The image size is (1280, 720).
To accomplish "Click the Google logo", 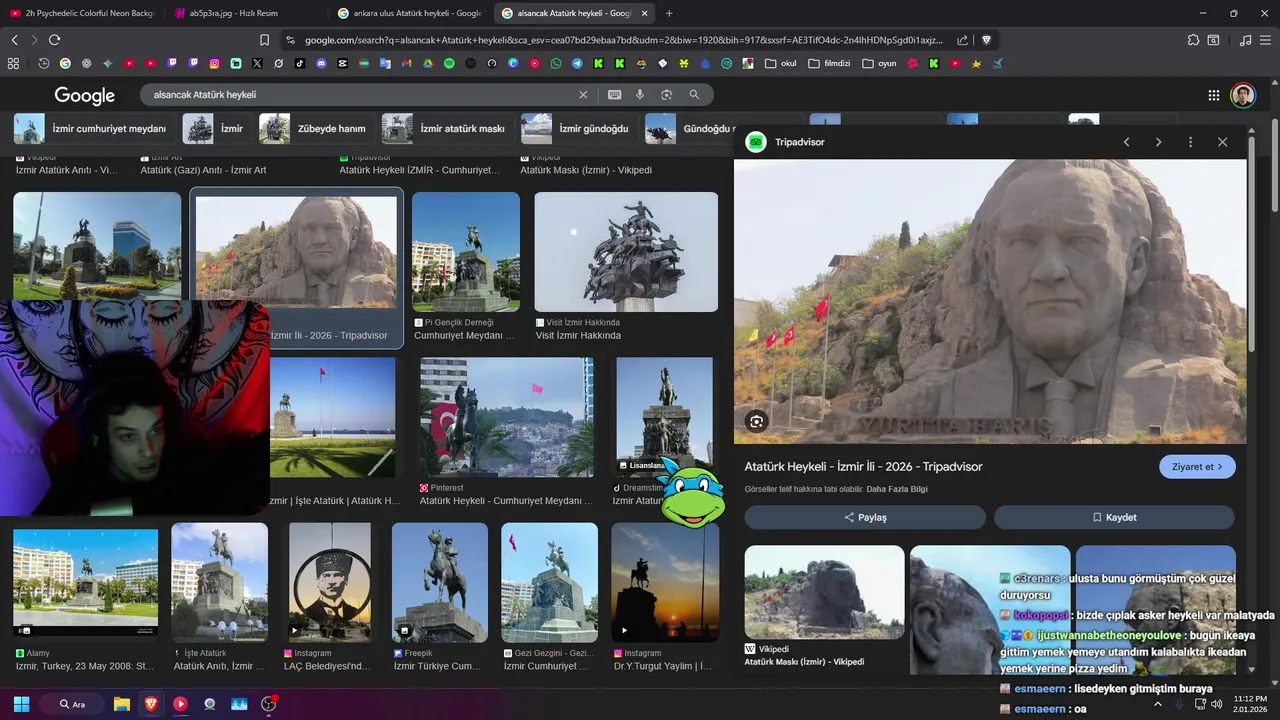I will (x=85, y=95).
